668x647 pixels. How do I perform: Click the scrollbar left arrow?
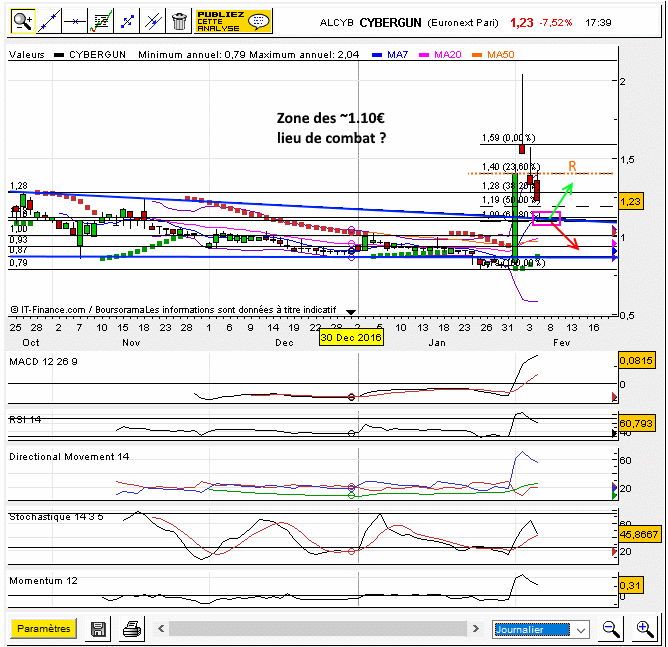point(161,628)
